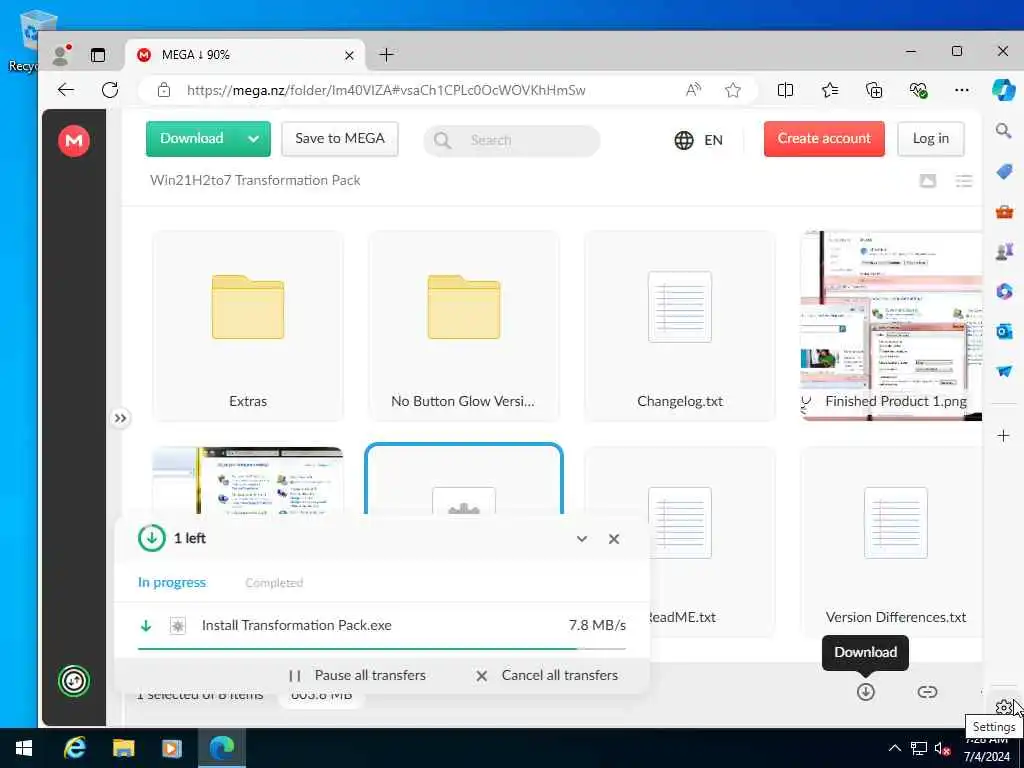Click the address bar URL

click(386, 90)
